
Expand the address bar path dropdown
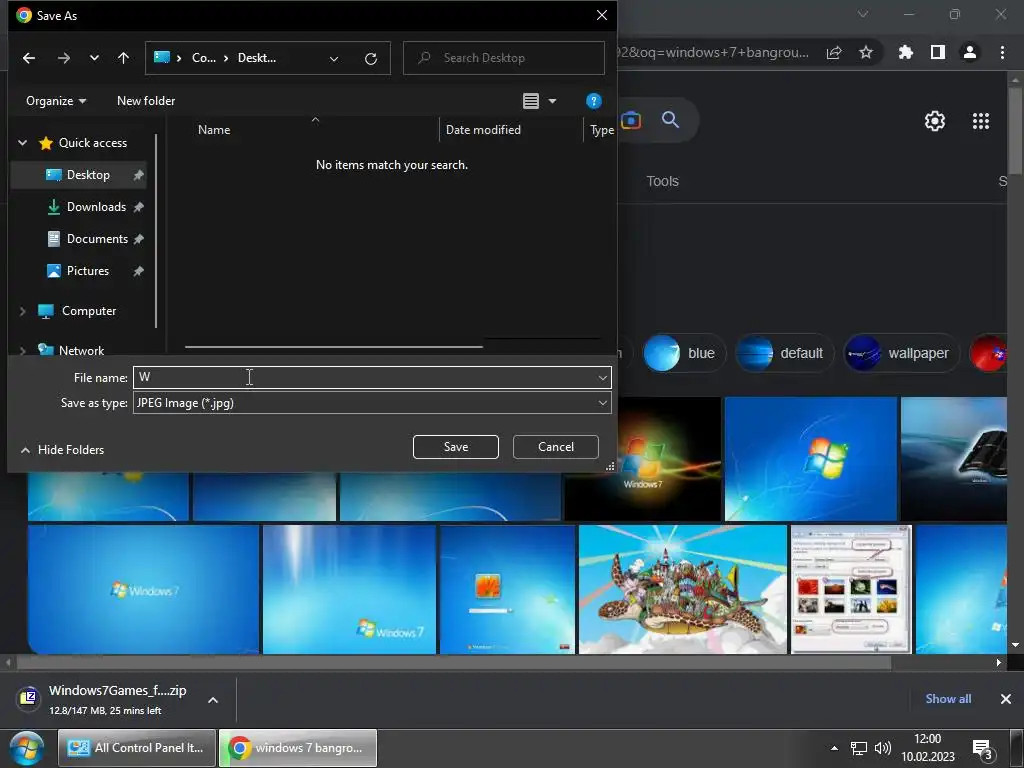point(334,59)
